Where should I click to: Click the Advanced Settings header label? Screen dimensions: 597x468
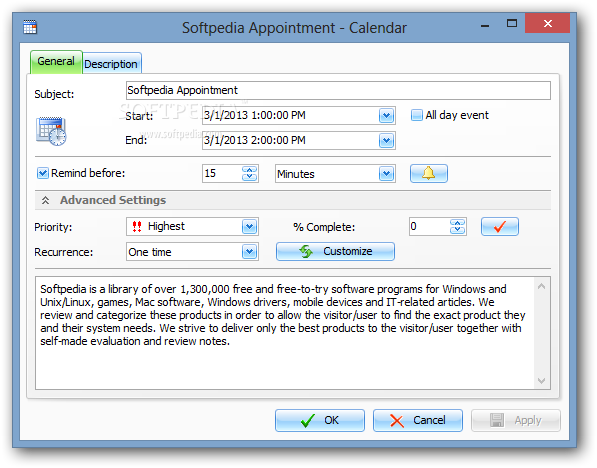click(x=113, y=200)
